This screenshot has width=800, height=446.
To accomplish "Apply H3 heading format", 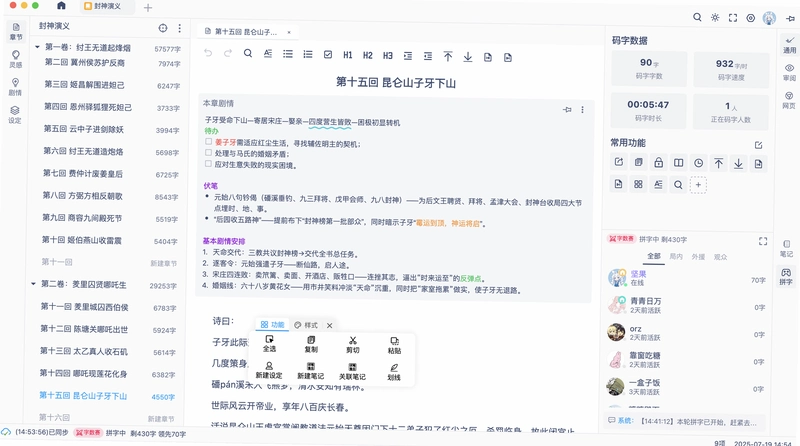I will 388,56.
